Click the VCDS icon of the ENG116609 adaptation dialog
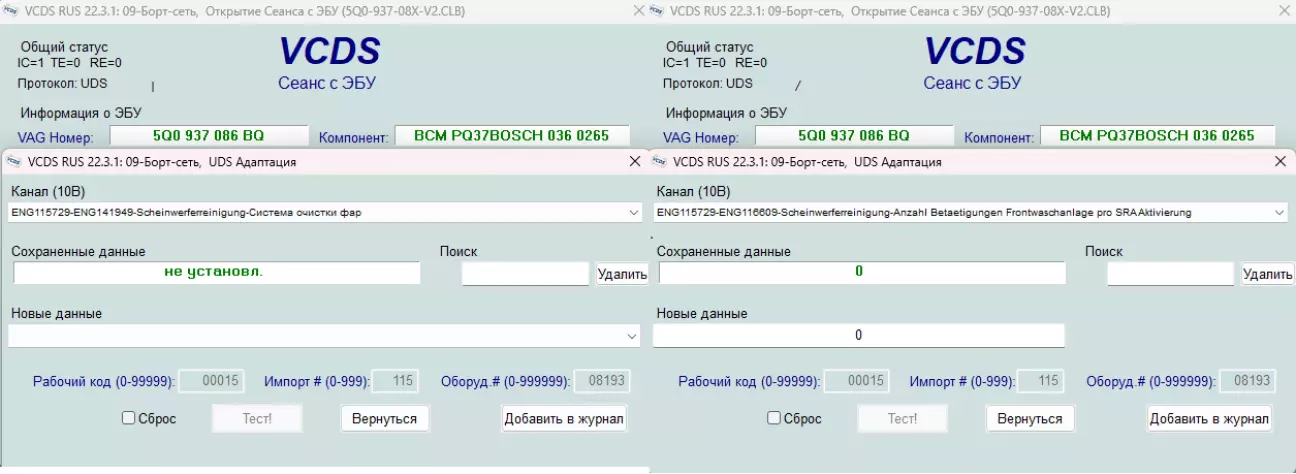 (x=659, y=161)
